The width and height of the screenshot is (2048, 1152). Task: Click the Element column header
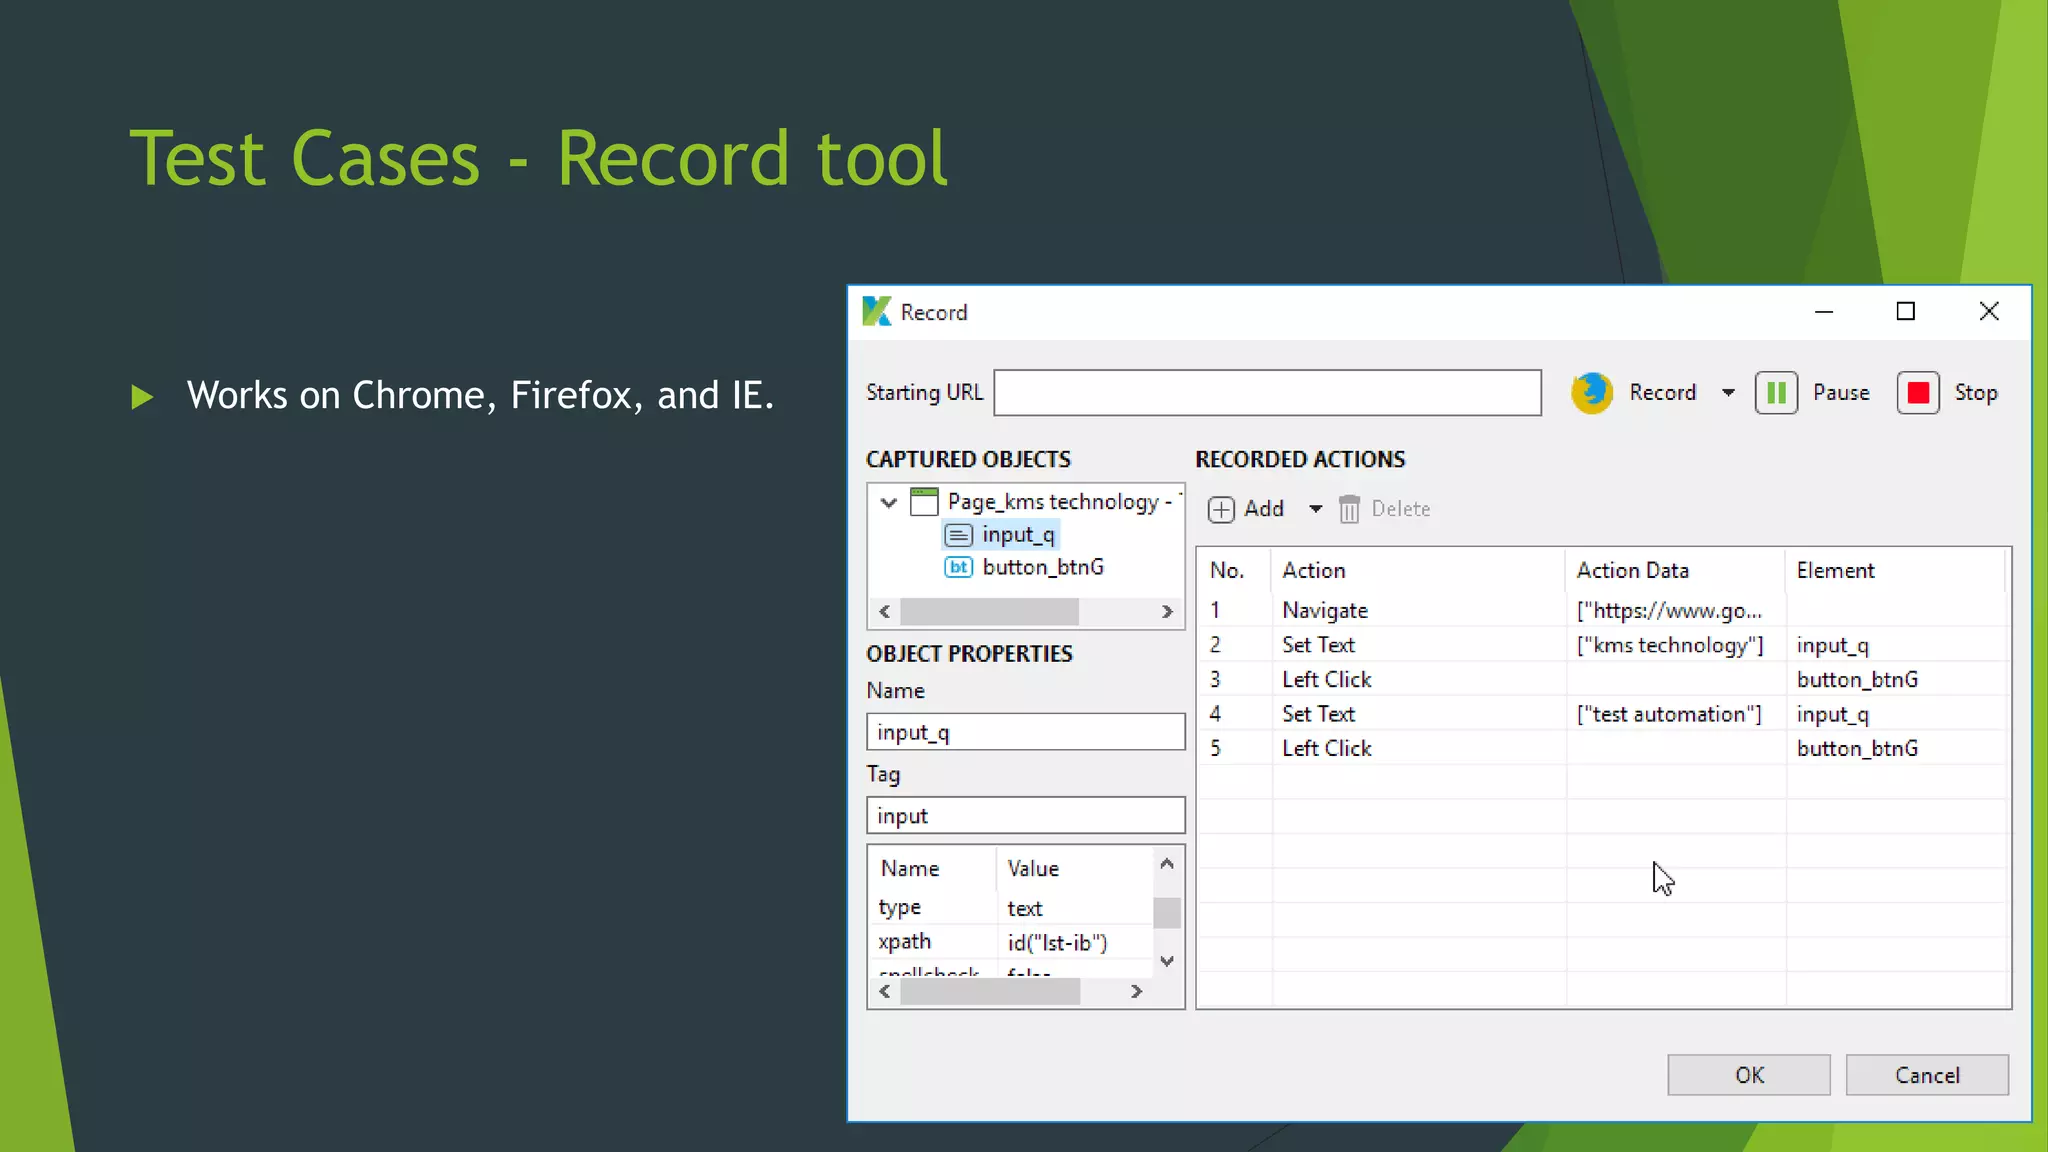[x=1835, y=570]
